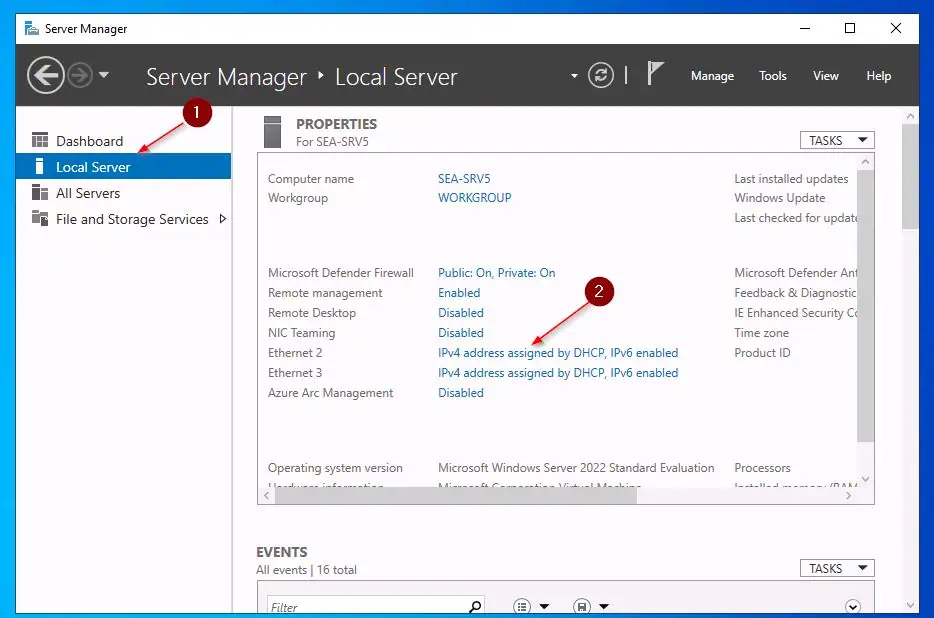Click the Time zone label
This screenshot has height=618, width=934.
pyautogui.click(x=761, y=333)
